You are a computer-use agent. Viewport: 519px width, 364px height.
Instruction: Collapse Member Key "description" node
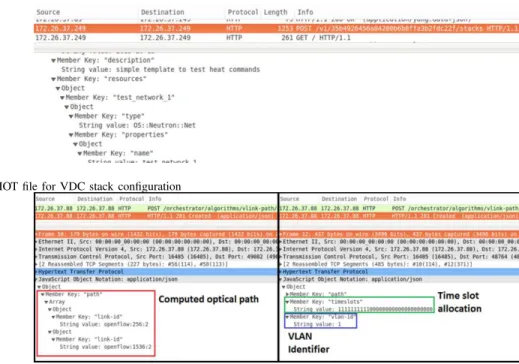pyautogui.click(x=53, y=61)
